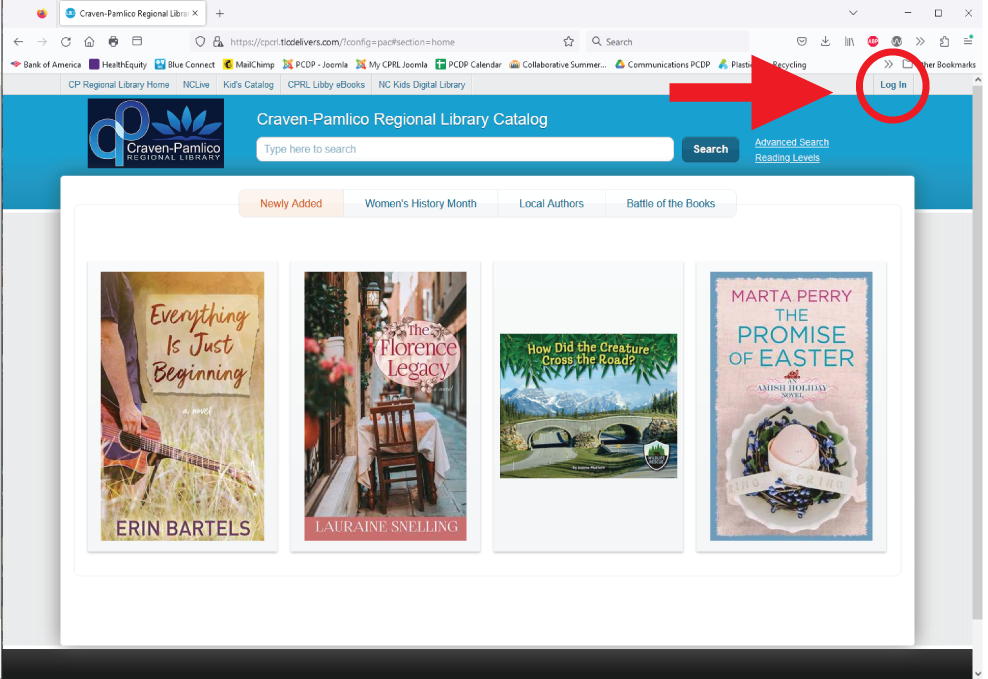Click the sidebar view icon beside the print icon
Image resolution: width=988 pixels, height=679 pixels.
coord(137,42)
